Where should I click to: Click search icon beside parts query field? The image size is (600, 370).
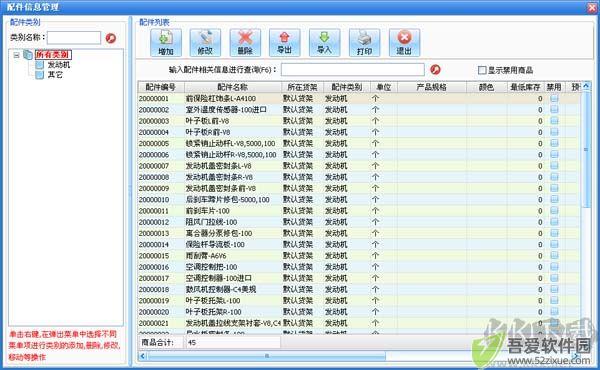coord(435,70)
